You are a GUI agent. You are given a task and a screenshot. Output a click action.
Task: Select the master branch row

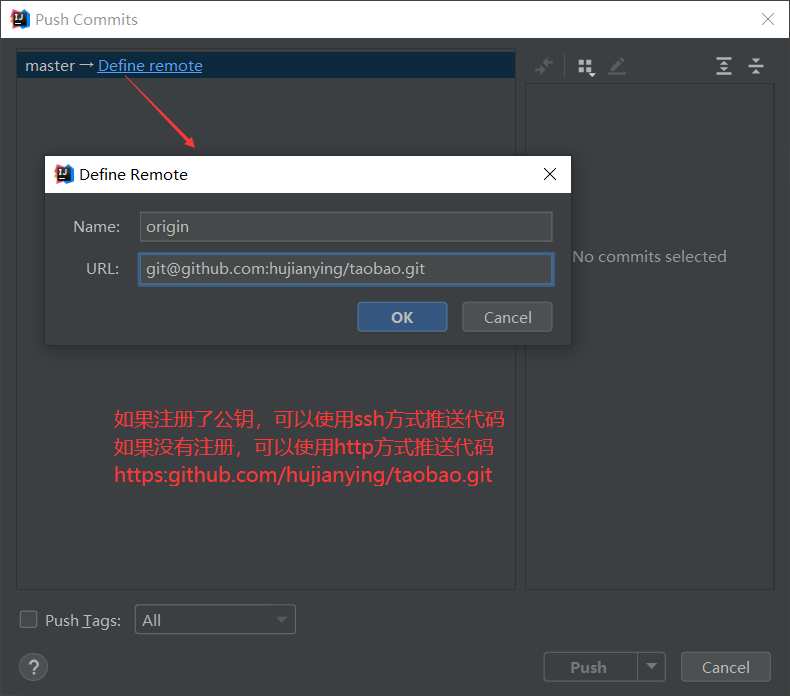pos(266,66)
